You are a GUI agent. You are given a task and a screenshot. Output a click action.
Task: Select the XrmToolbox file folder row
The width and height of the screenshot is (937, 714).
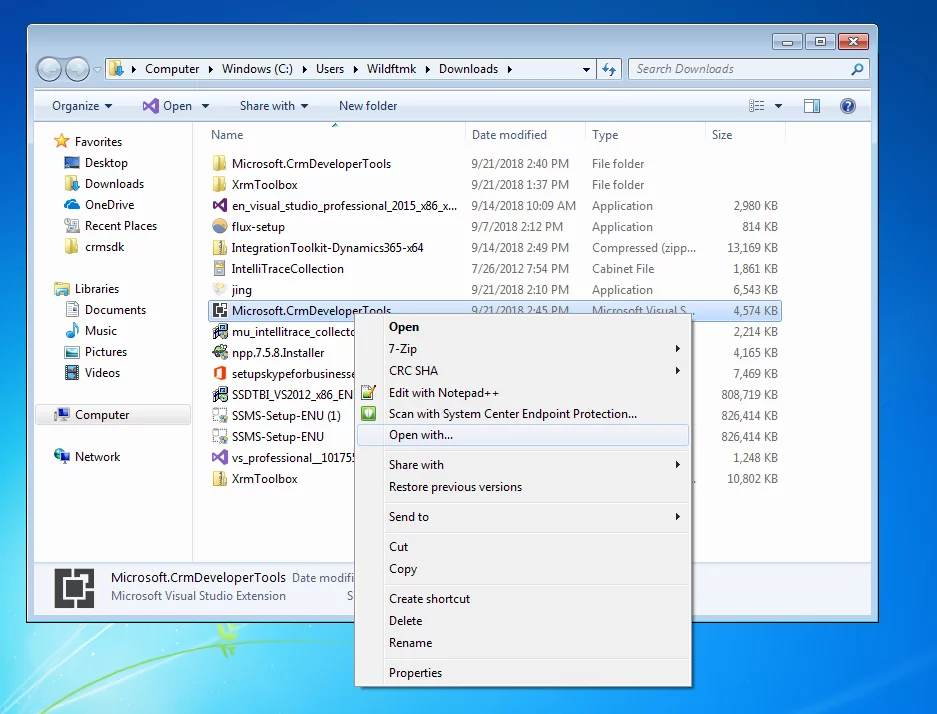coord(495,185)
